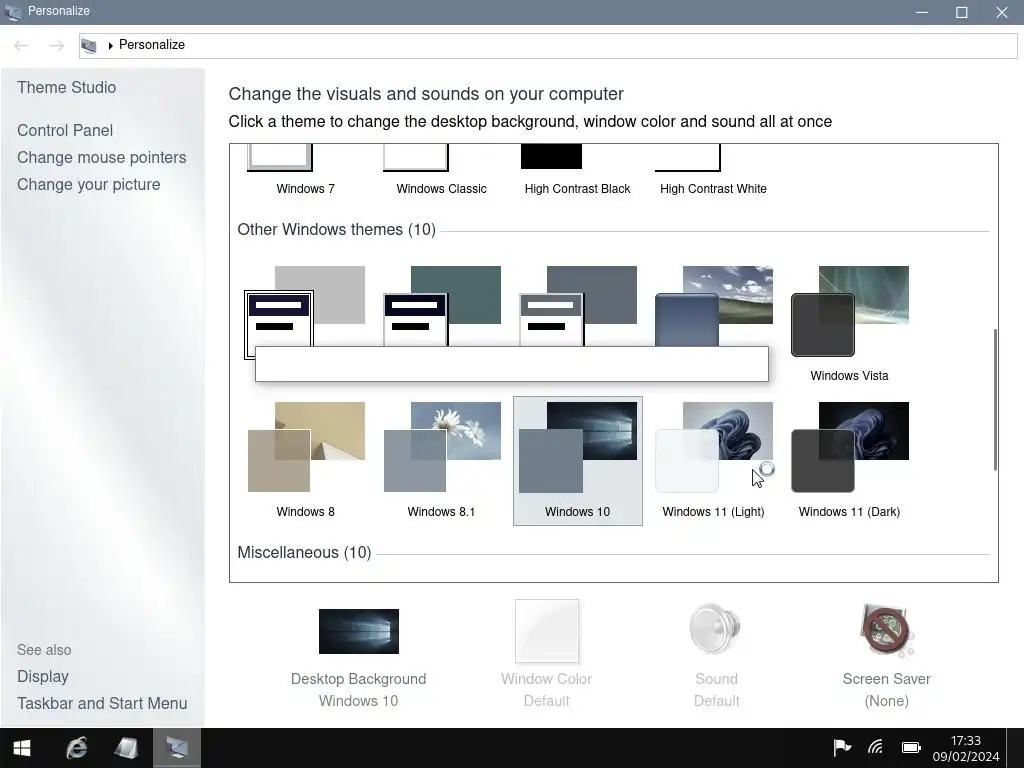Apply the High Contrast White theme
This screenshot has width=1024, height=768.
713,170
